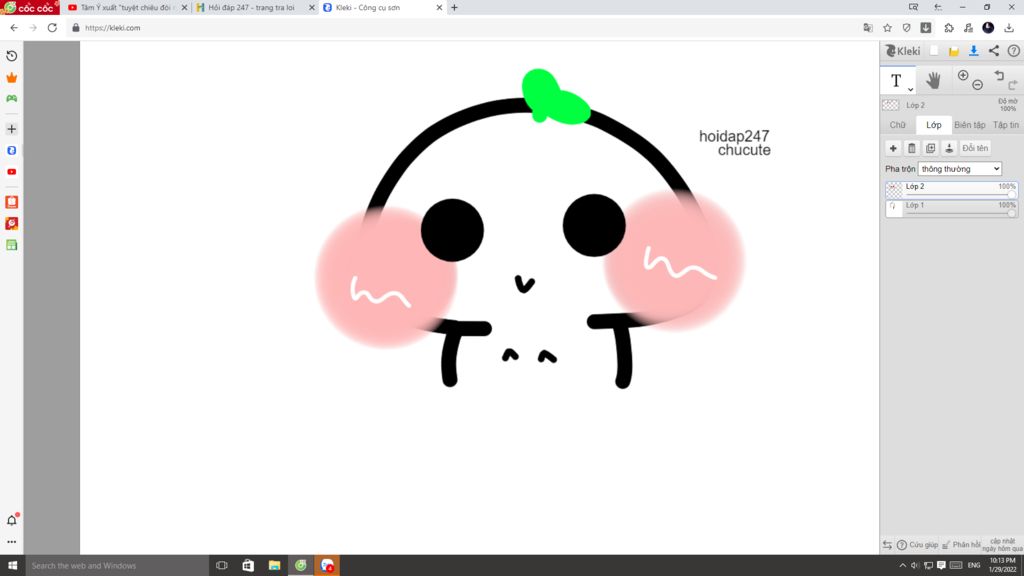Screen dimensions: 1024x576
Task: Open the browser translate icon
Action: (868, 28)
